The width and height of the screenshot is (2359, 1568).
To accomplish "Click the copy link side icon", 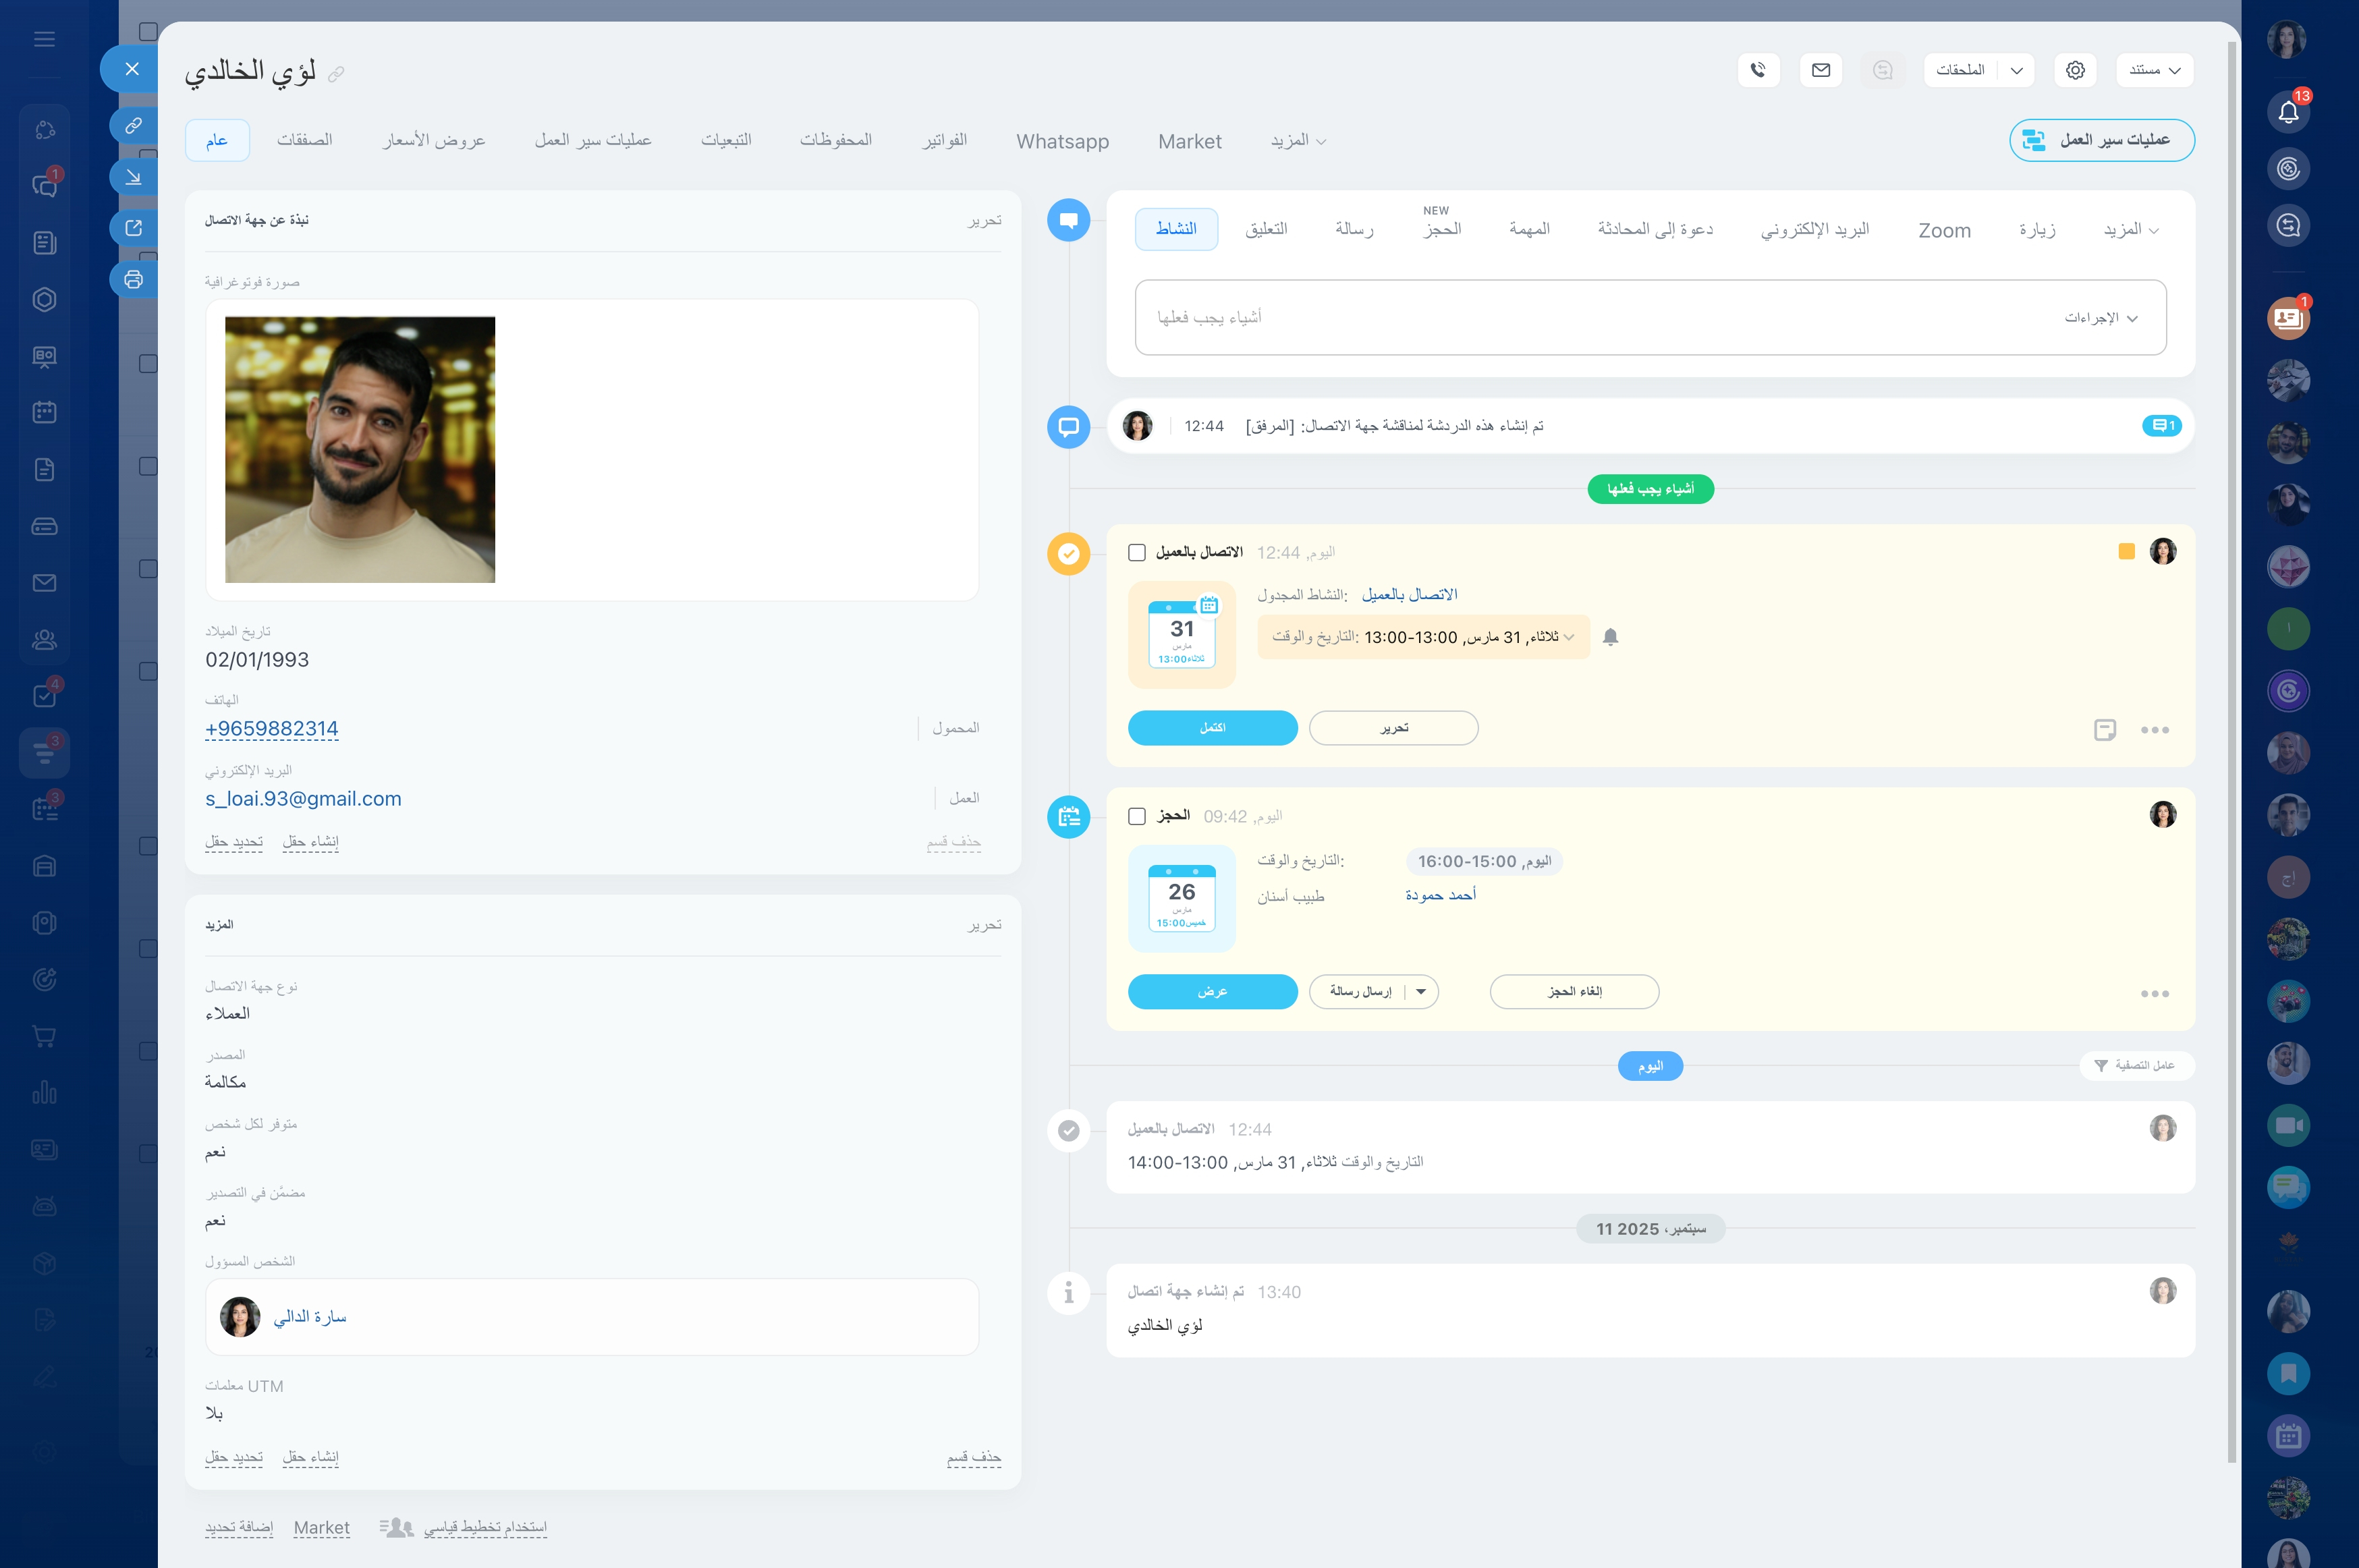I will coord(133,125).
